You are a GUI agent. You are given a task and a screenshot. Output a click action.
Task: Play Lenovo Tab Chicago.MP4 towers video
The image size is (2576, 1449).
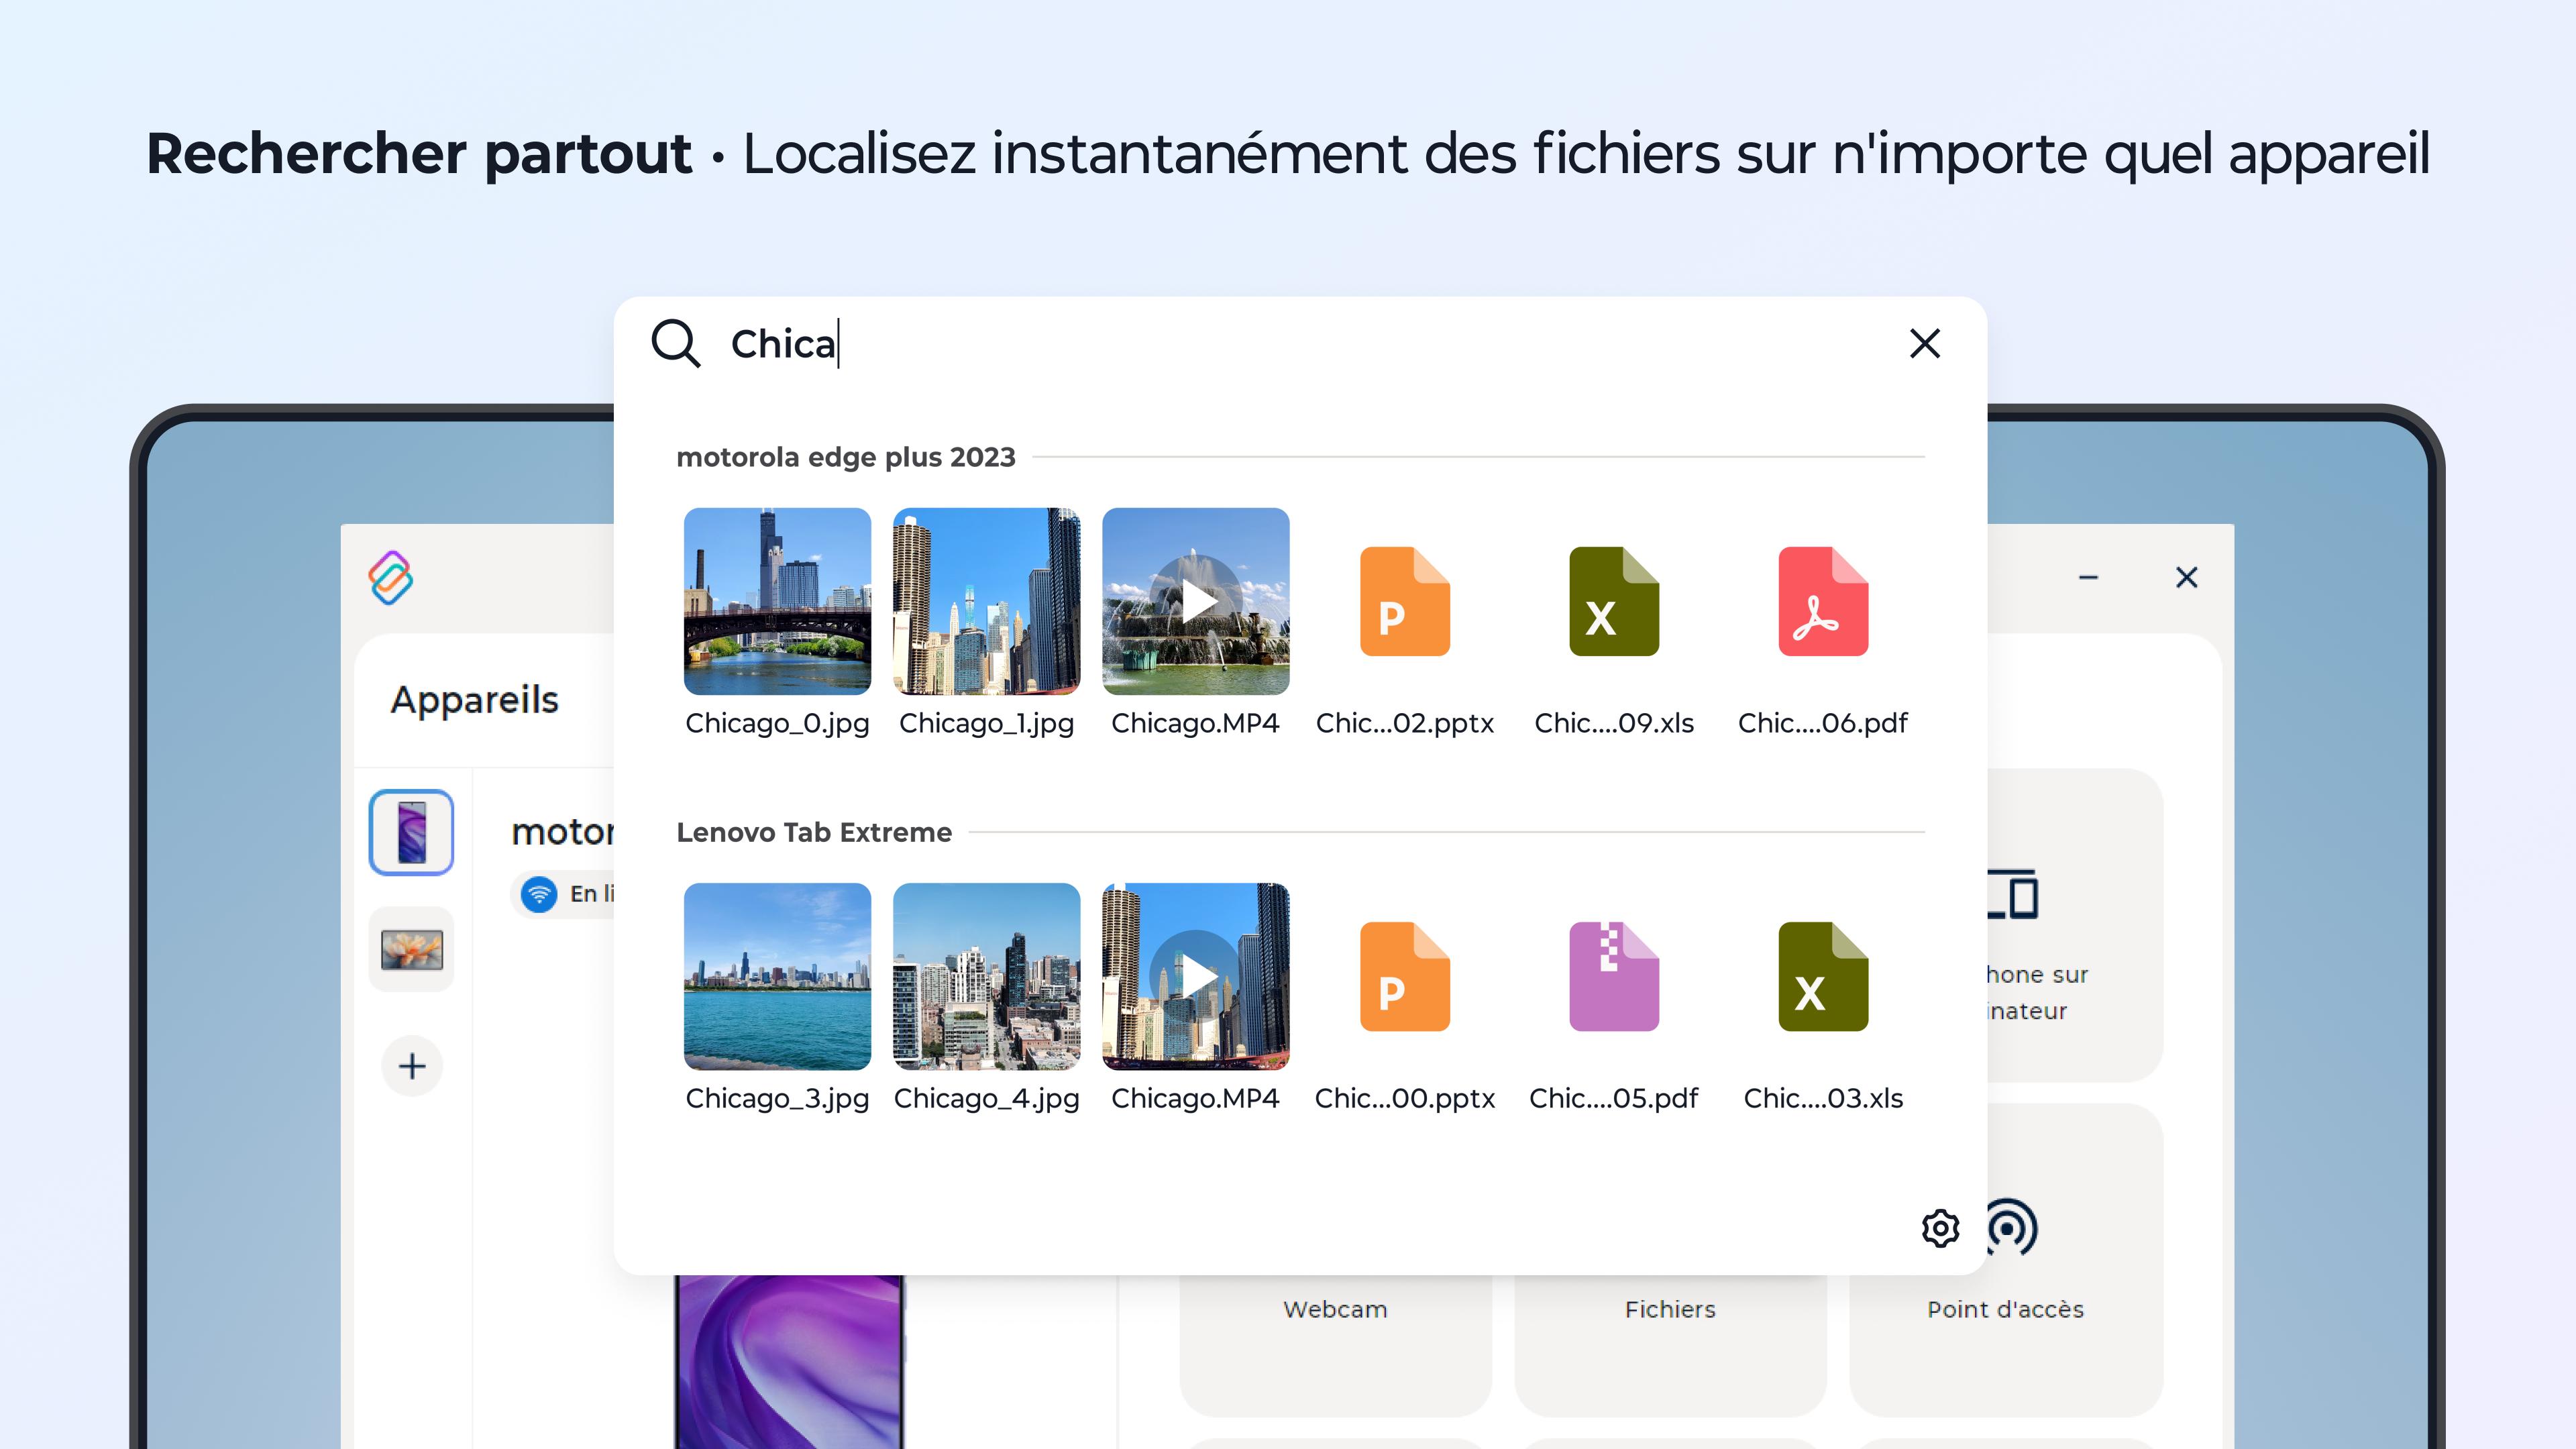(1195, 976)
